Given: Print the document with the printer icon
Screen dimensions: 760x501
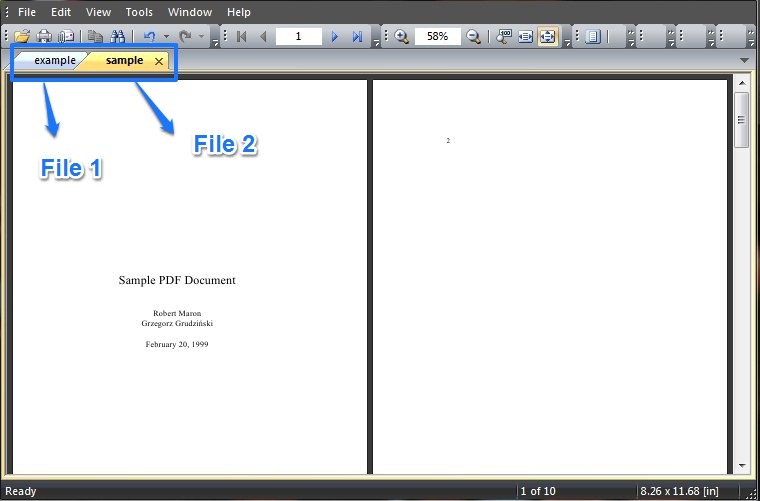Looking at the screenshot, I should pyautogui.click(x=44, y=36).
